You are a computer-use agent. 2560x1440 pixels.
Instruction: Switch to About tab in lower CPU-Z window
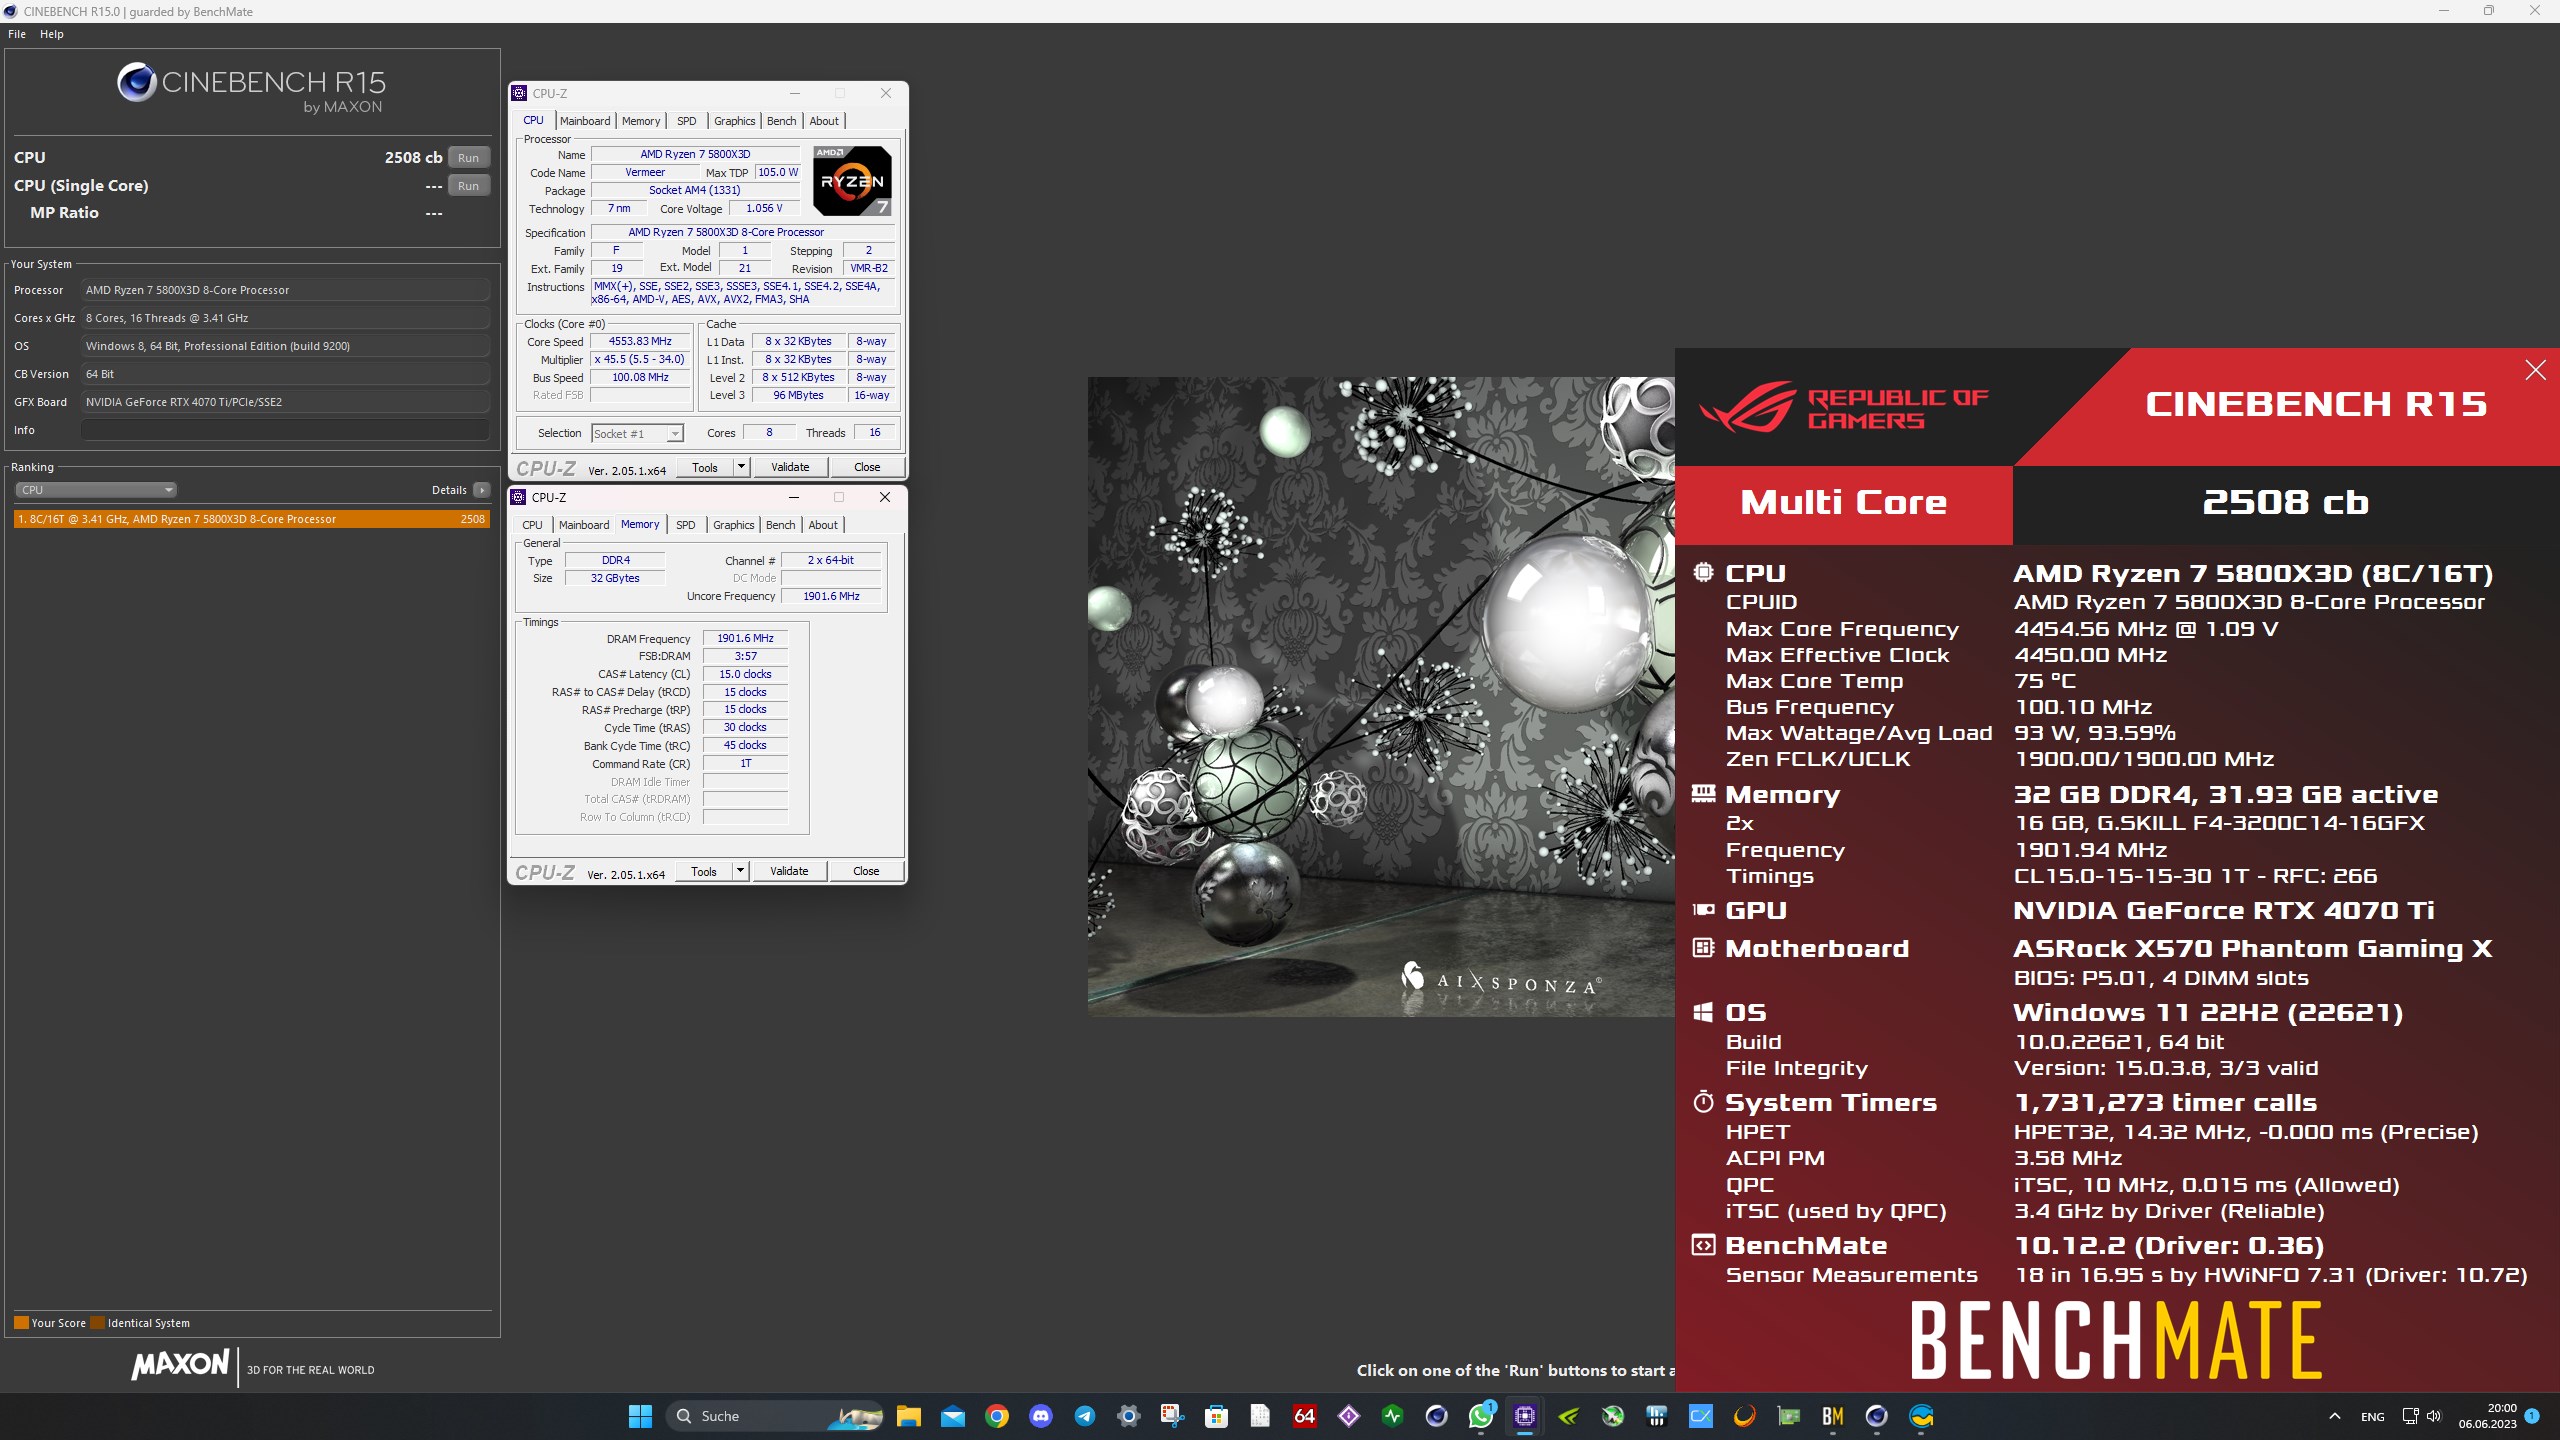(x=823, y=525)
